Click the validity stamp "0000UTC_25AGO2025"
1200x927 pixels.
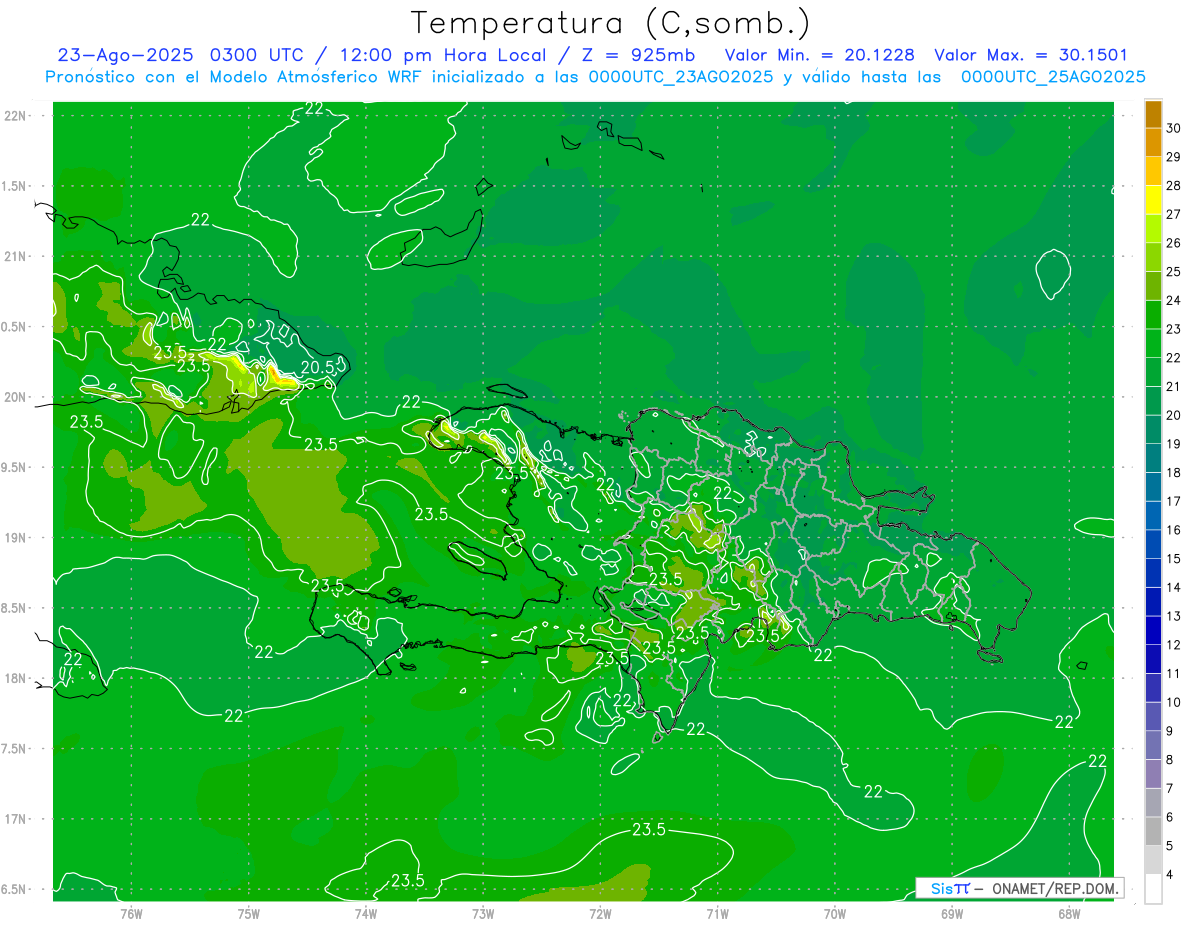coord(1053,77)
